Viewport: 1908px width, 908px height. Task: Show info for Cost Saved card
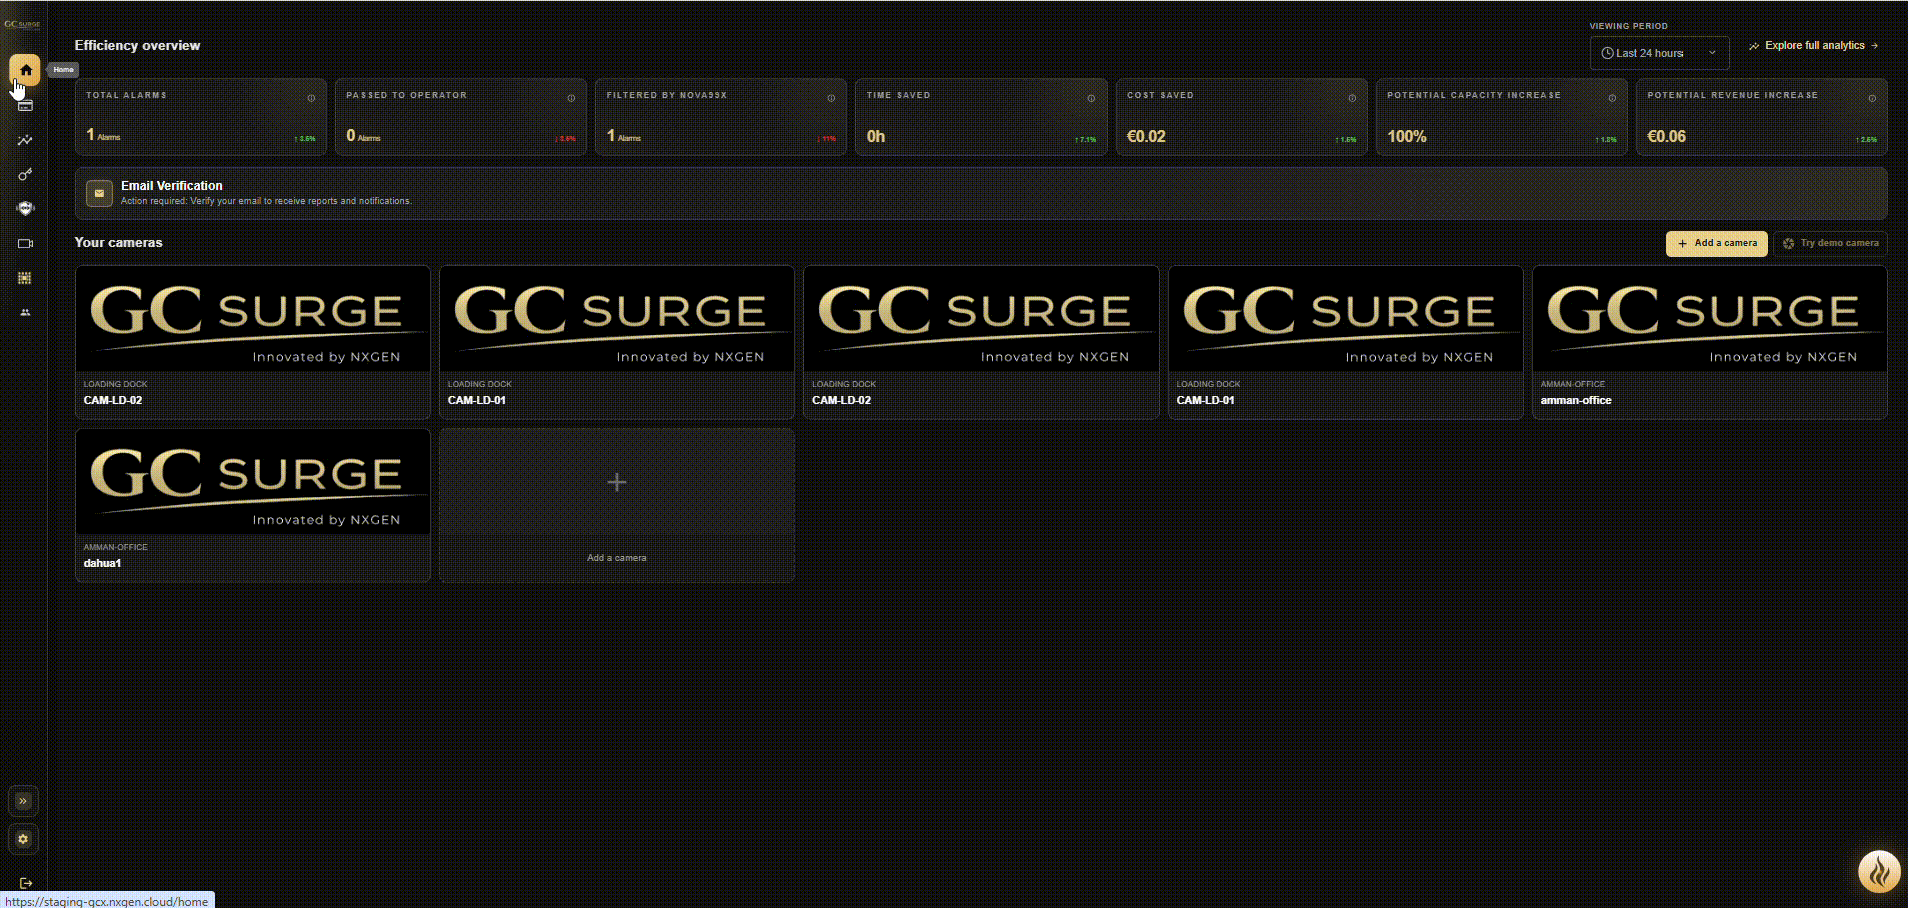click(1352, 98)
